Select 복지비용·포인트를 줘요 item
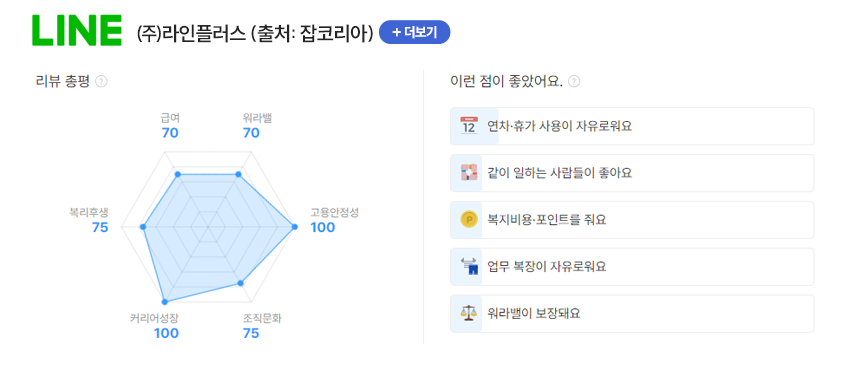Viewport: 842px width, 381px height. 632,219
